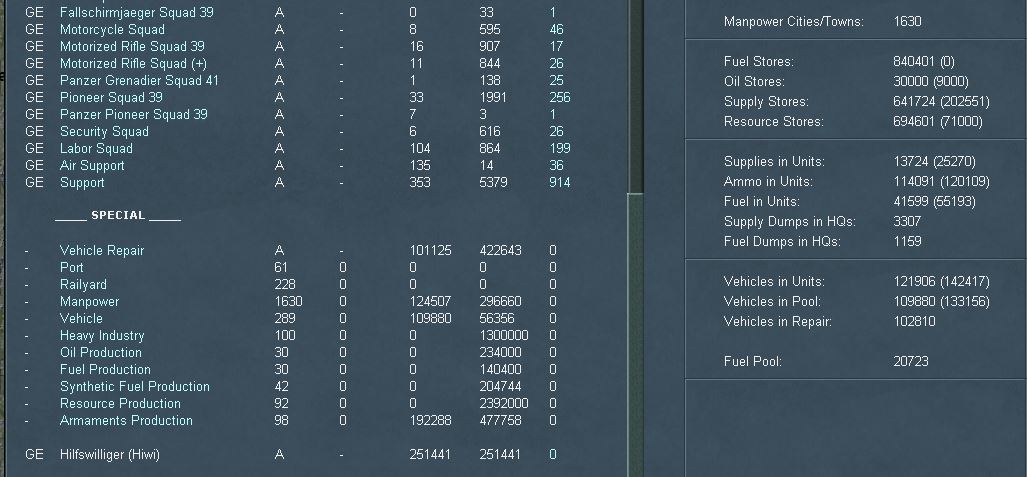Select Supplies in Units label
The image size is (1027, 477).
774,162
